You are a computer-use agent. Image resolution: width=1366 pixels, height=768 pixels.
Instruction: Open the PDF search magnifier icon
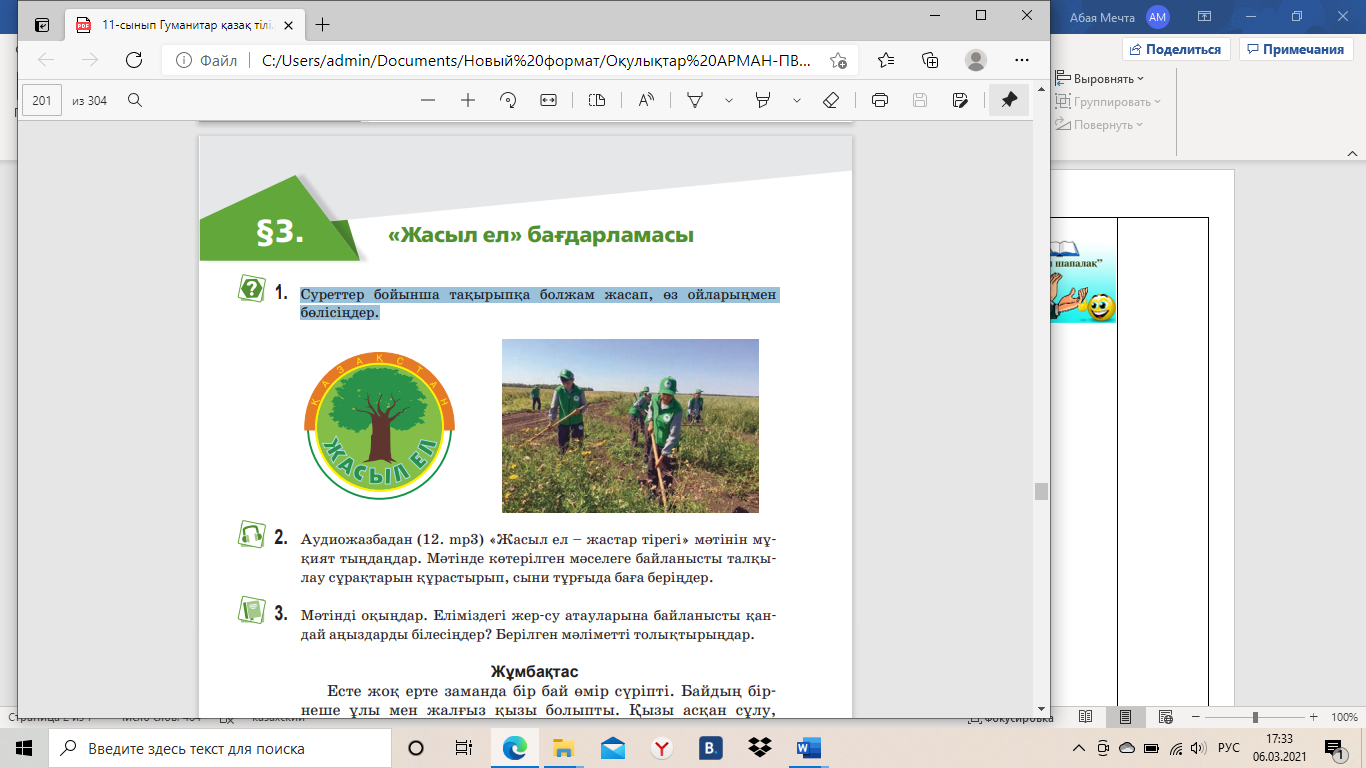[x=135, y=100]
